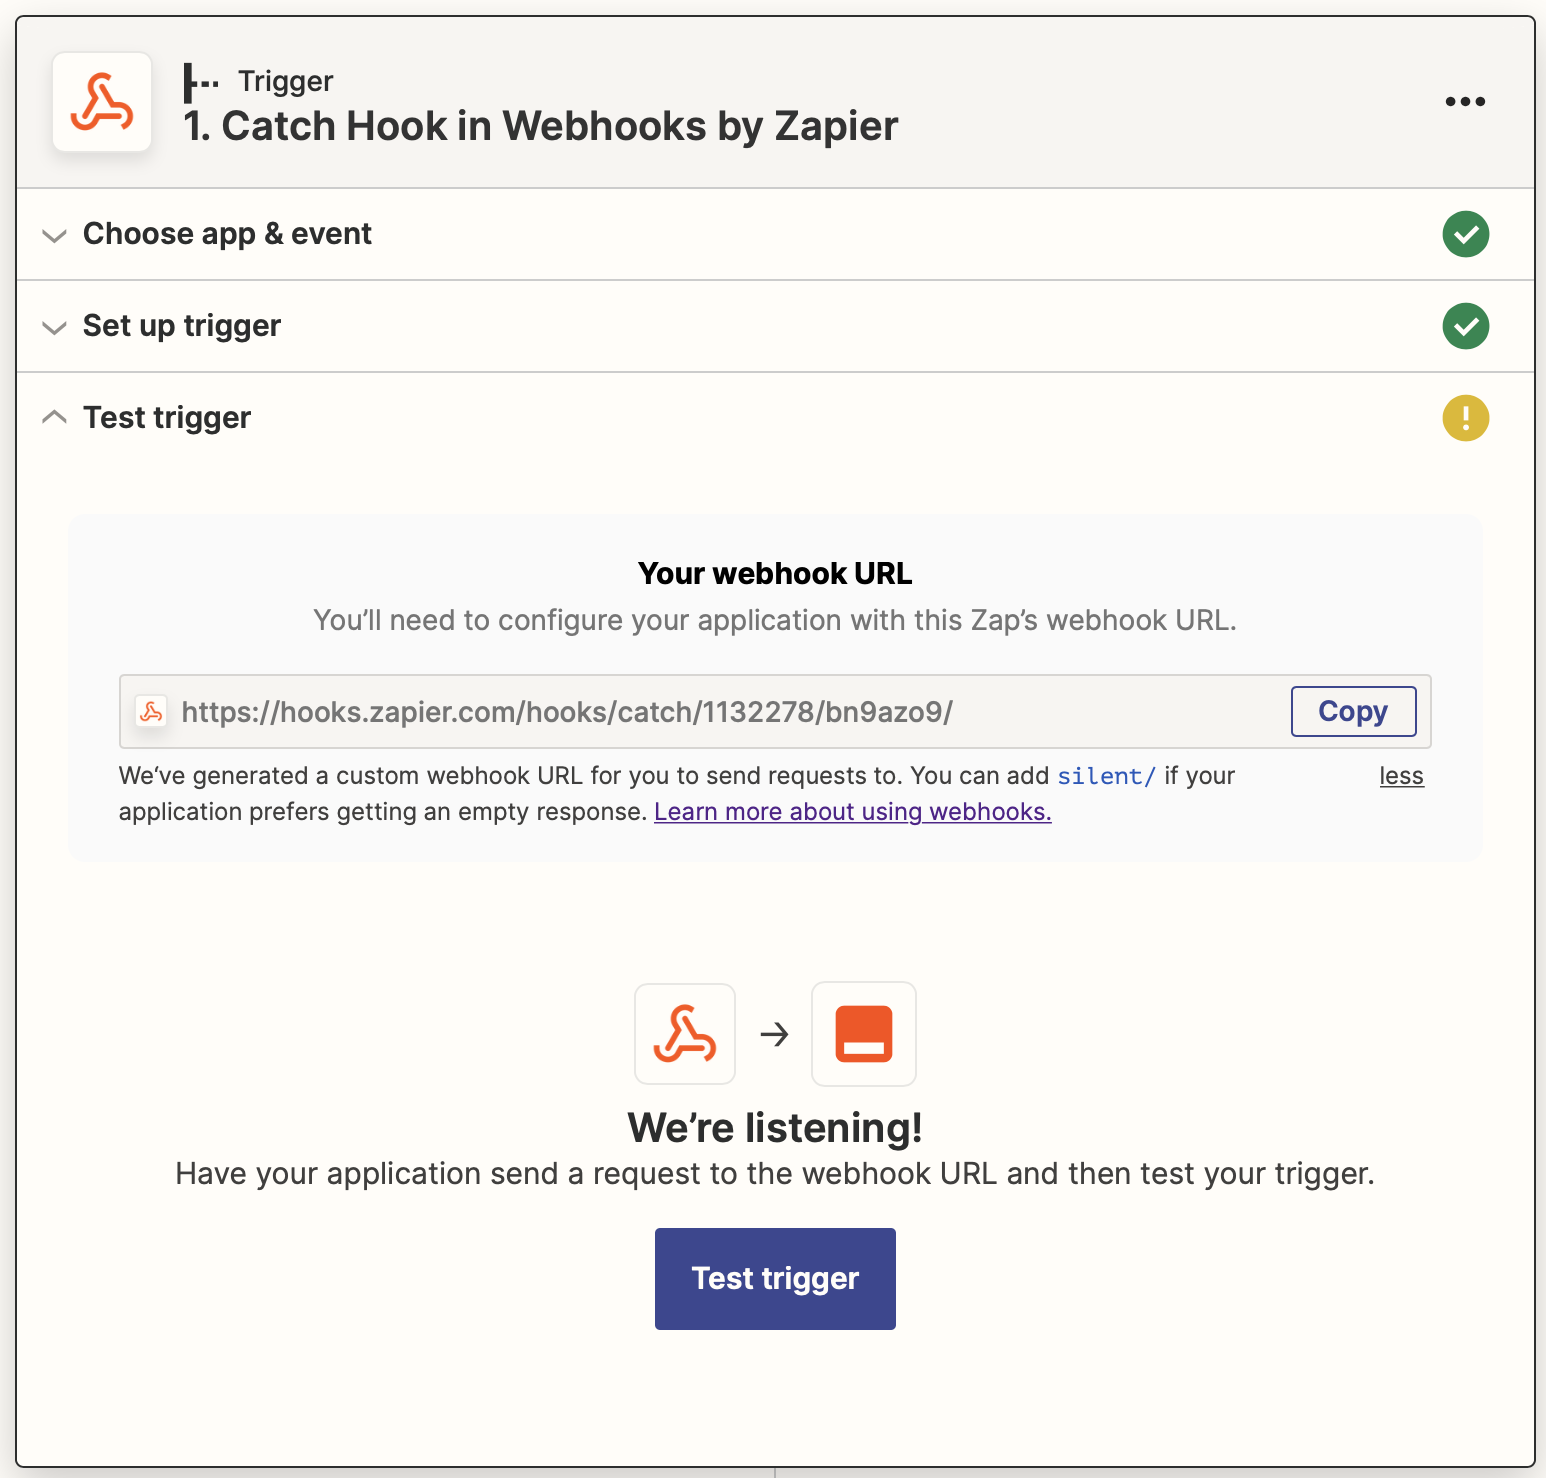1546x1478 pixels.
Task: Click green checkmark beside Choose app & event
Action: [1465, 234]
